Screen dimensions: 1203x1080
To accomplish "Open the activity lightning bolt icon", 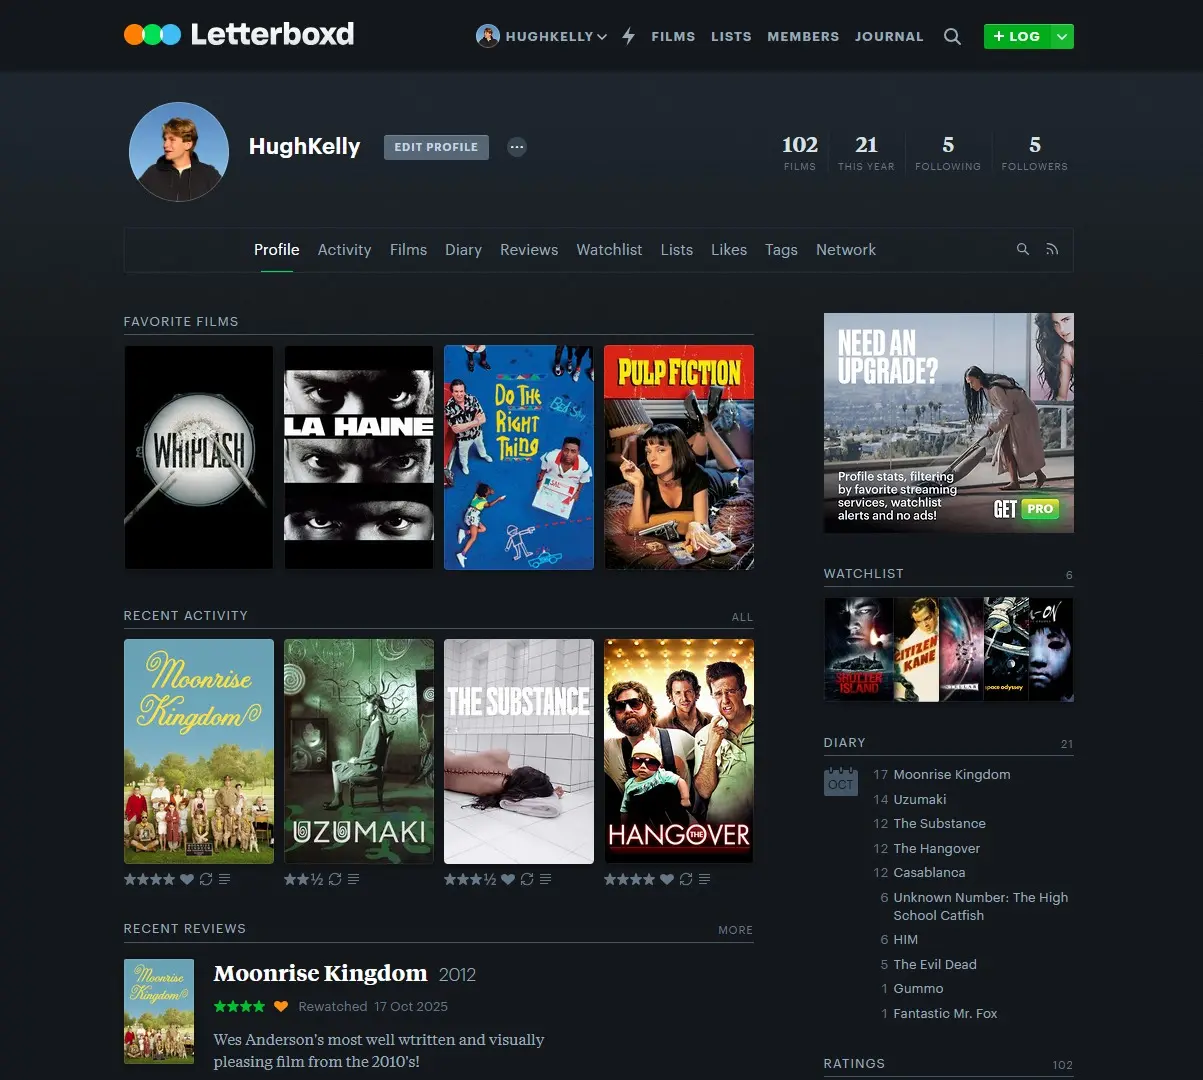I will [629, 36].
